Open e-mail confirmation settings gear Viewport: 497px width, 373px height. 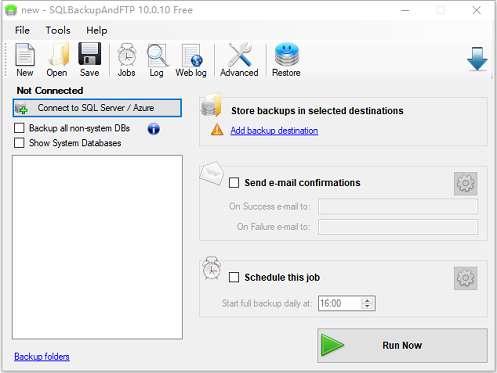(466, 184)
